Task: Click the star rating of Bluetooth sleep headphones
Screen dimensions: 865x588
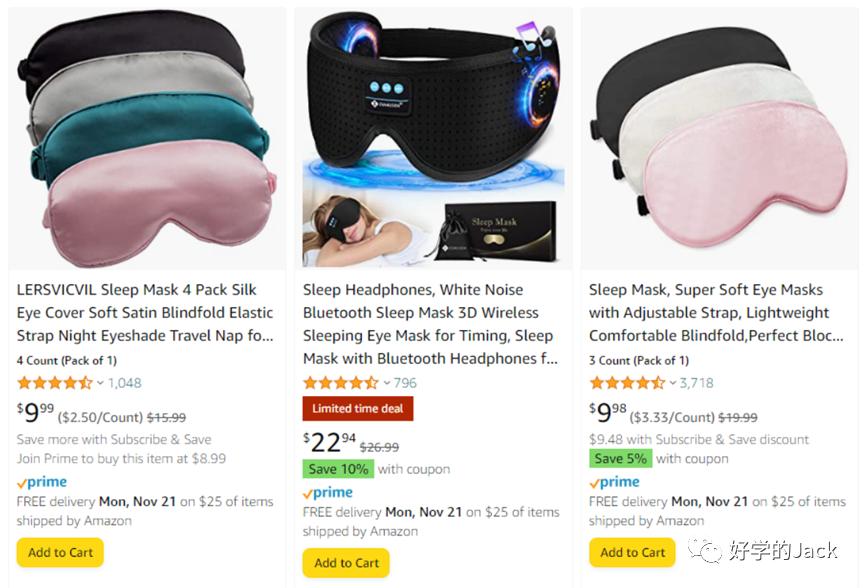Action: click(x=340, y=383)
